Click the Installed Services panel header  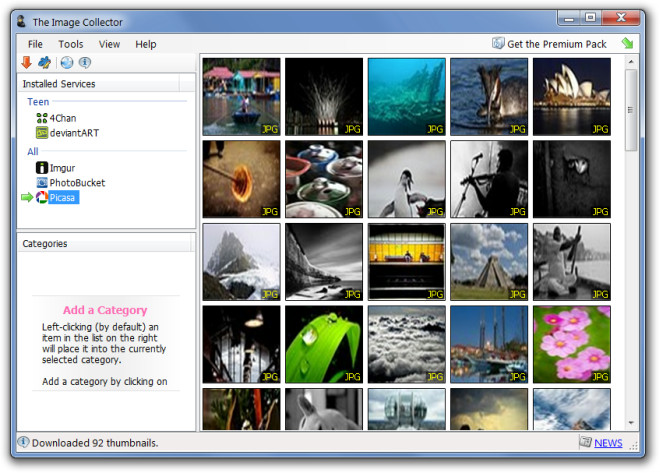click(106, 84)
